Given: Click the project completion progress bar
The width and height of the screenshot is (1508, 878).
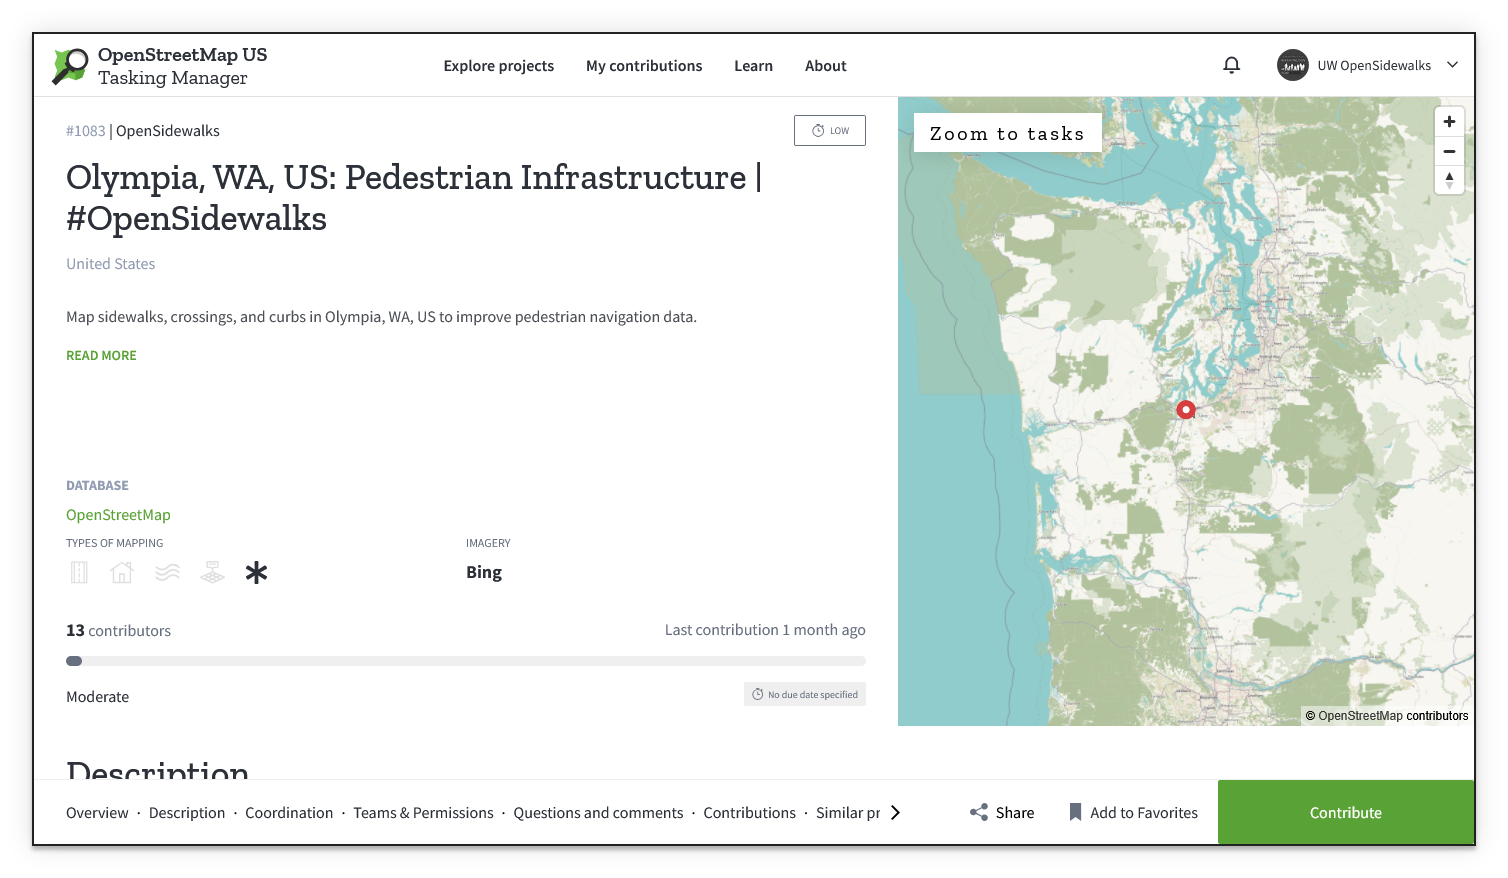Looking at the screenshot, I should pos(465,660).
